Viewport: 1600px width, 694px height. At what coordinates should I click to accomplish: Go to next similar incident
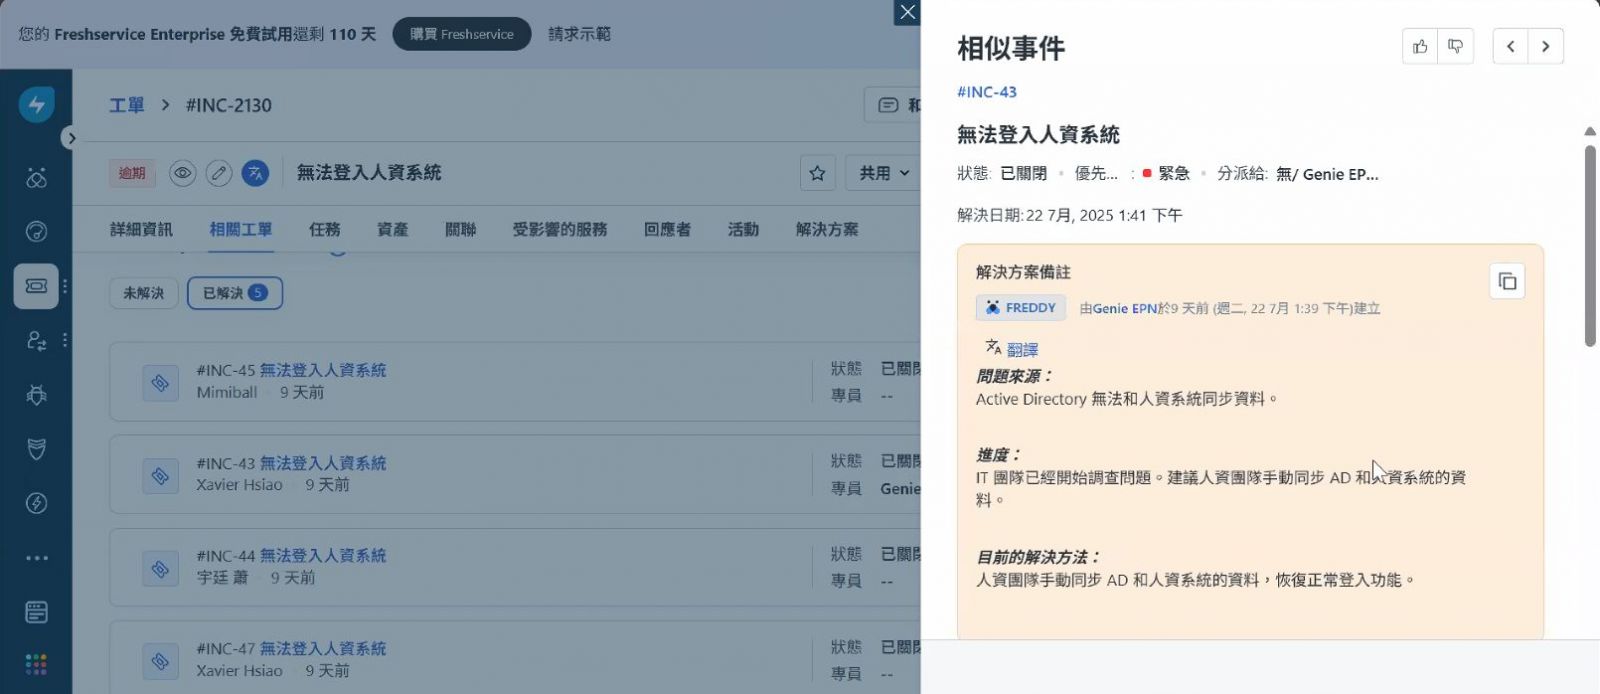[x=1545, y=47]
